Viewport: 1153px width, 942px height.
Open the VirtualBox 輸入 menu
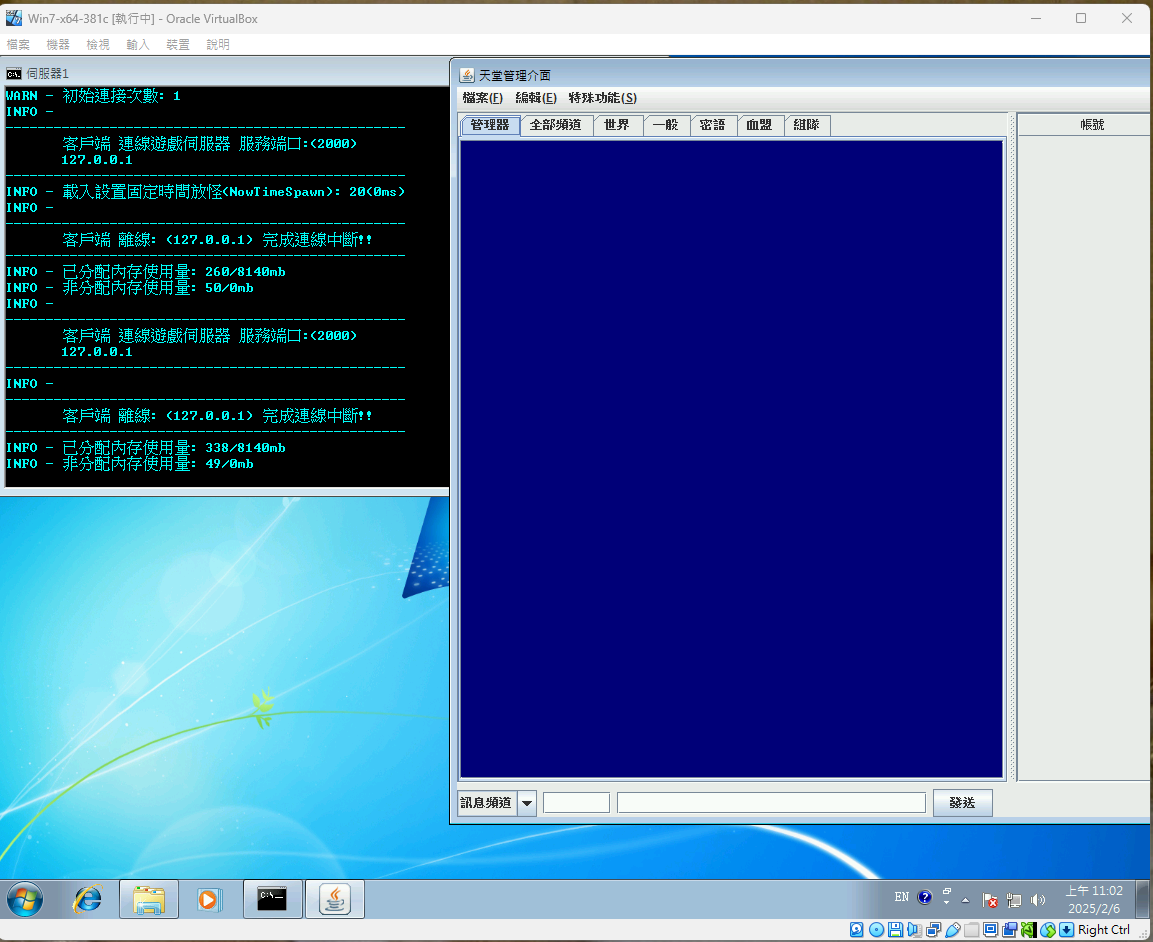(x=138, y=45)
